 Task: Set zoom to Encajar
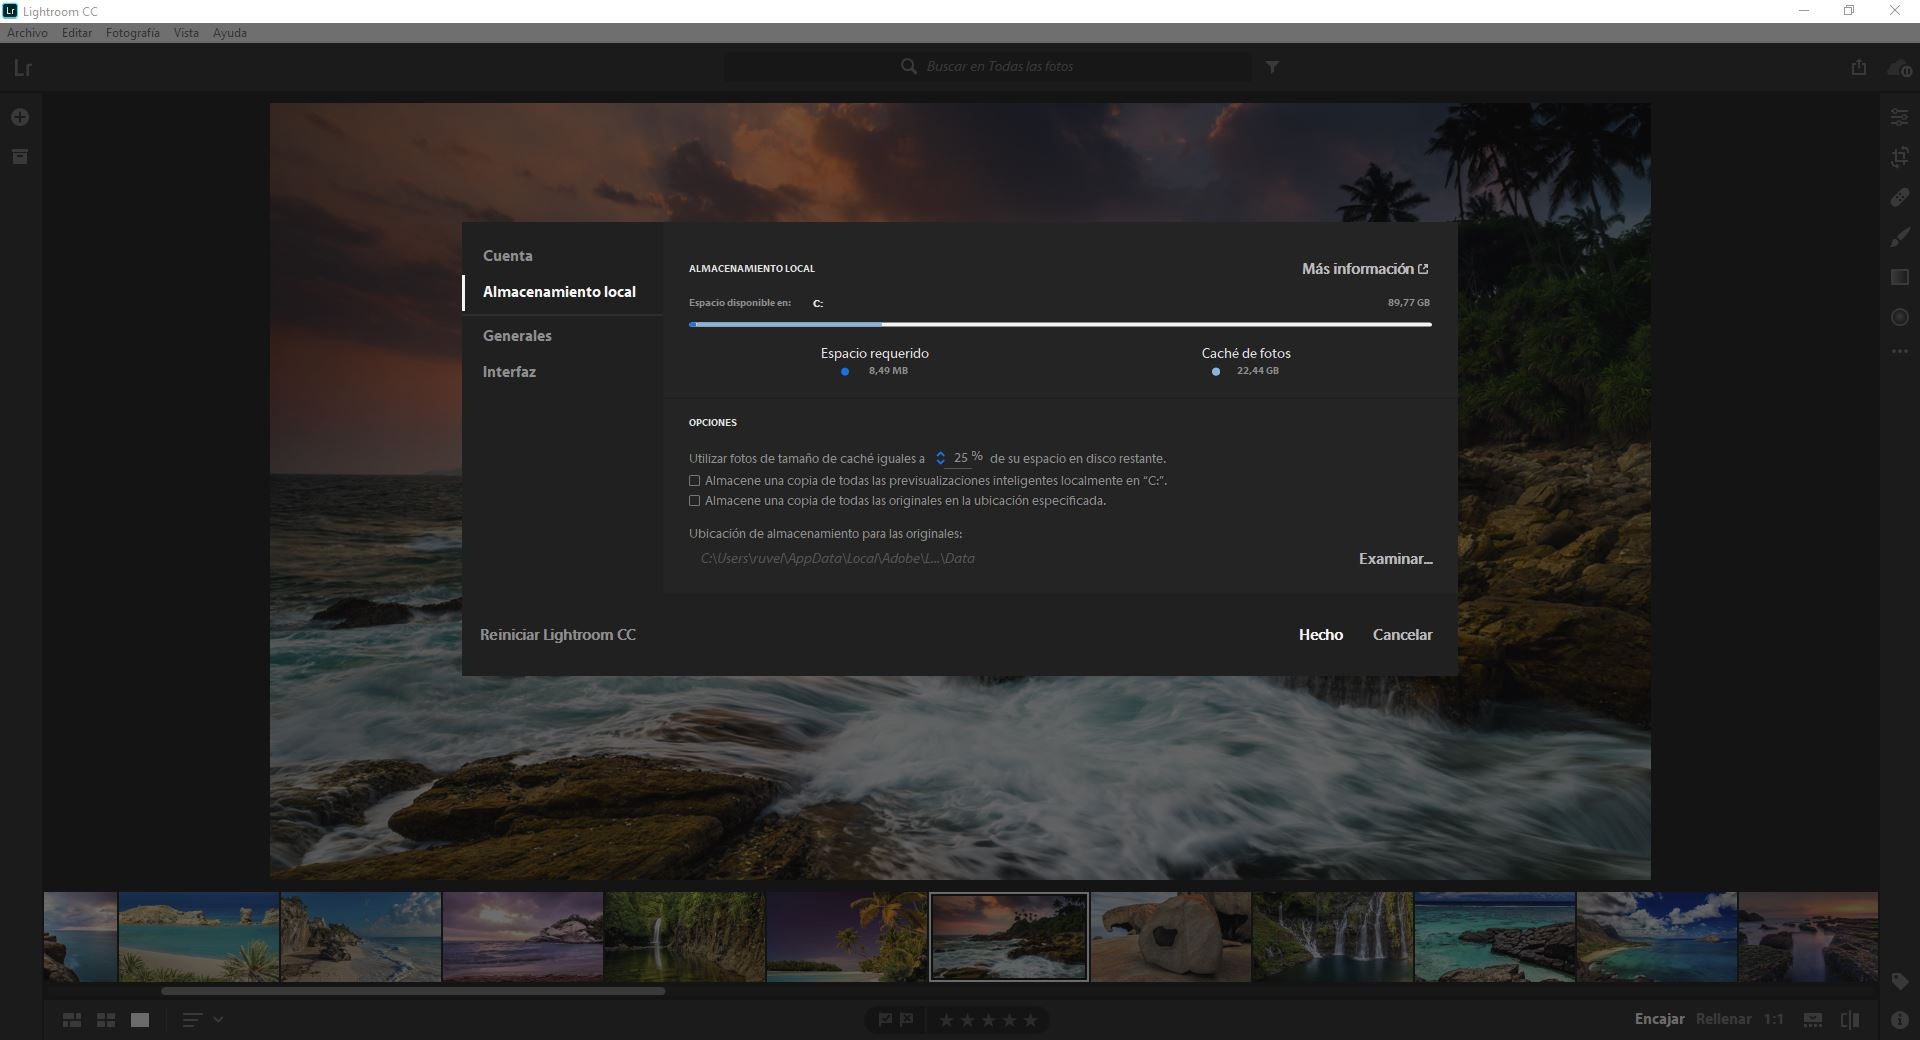point(1660,1019)
